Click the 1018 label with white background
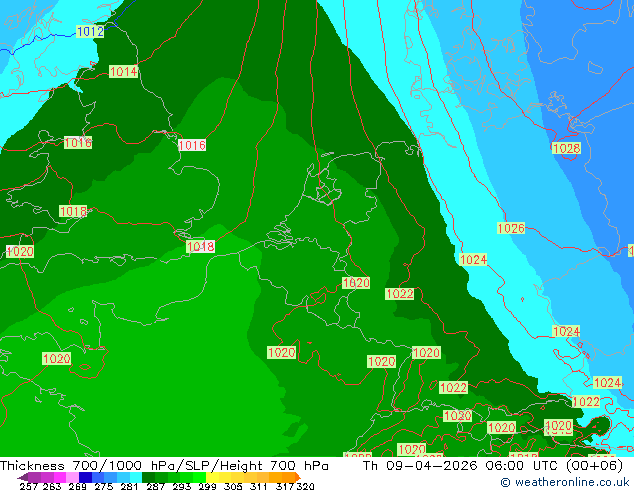 pyautogui.click(x=201, y=246)
